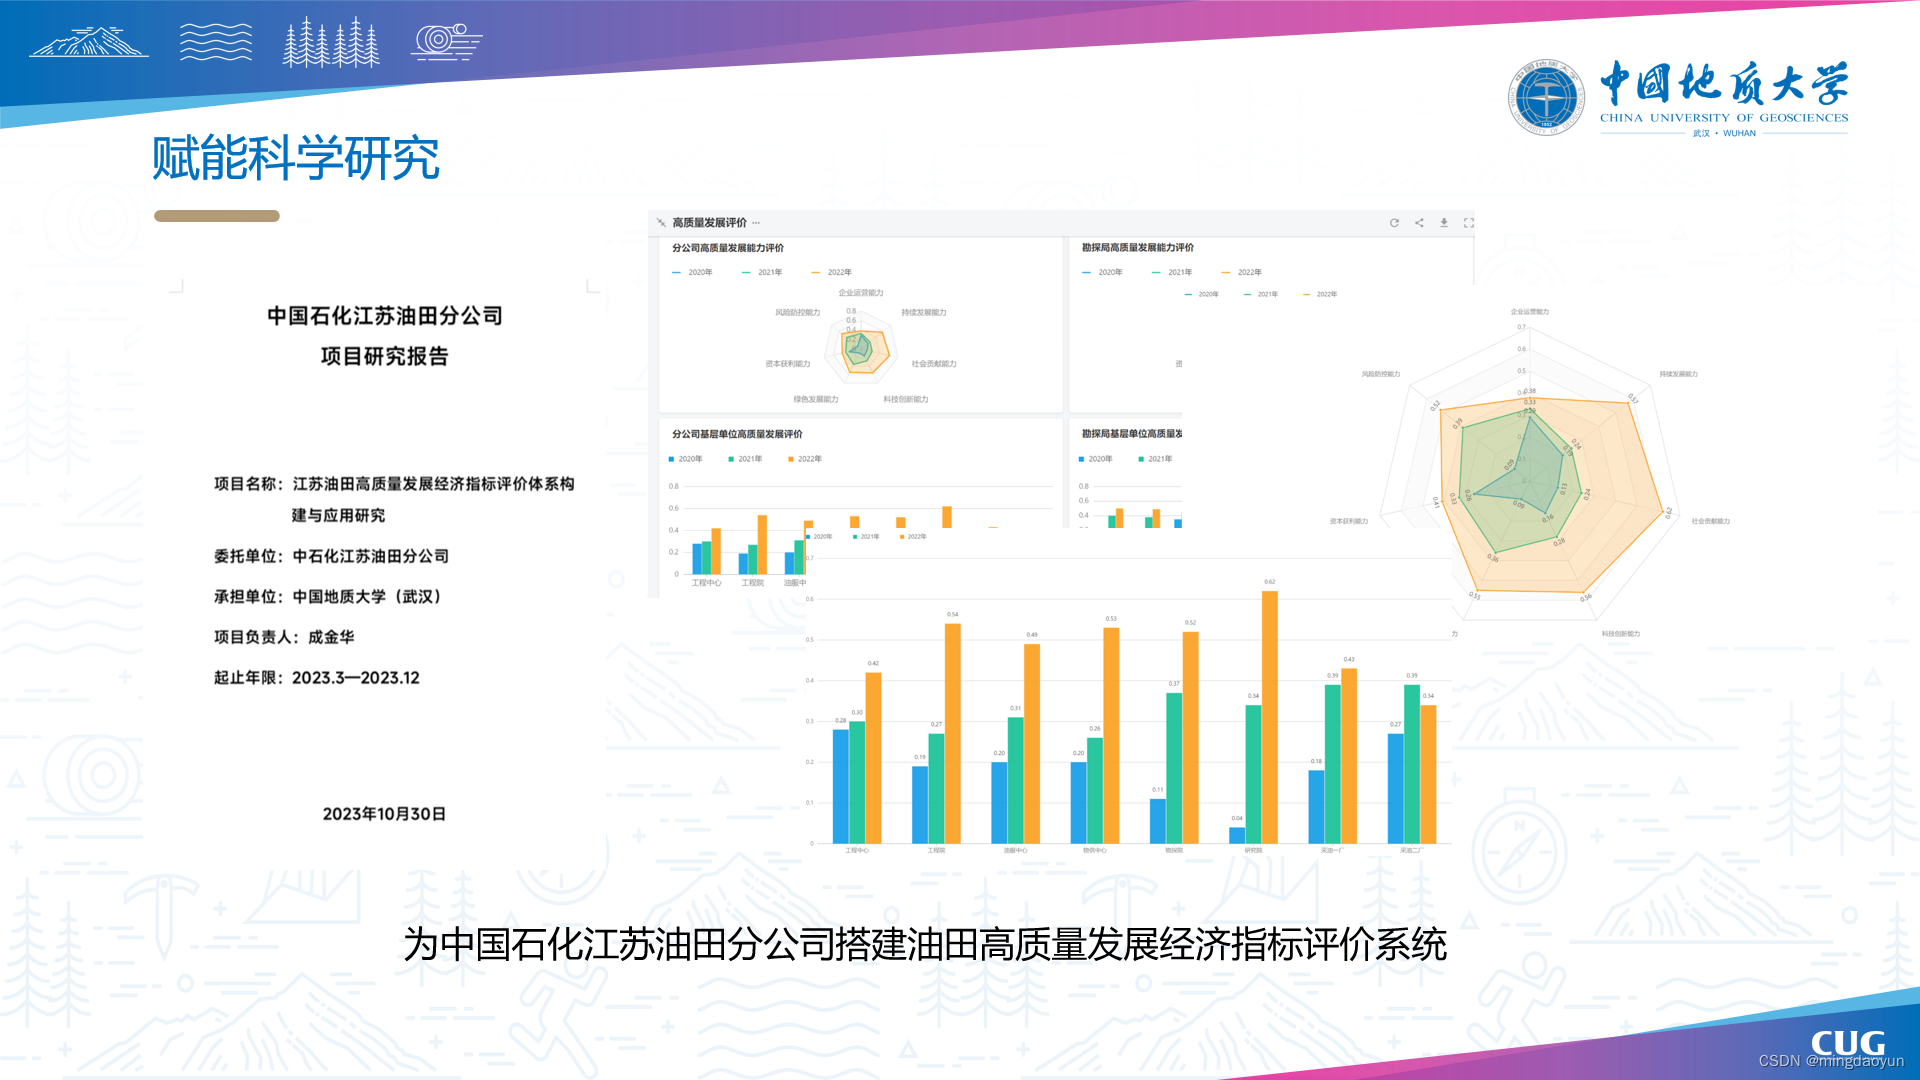Viewport: 1920px width, 1080px height.
Task: Click the orange 工程院 bar labeled 0.54
Action: click(x=953, y=733)
